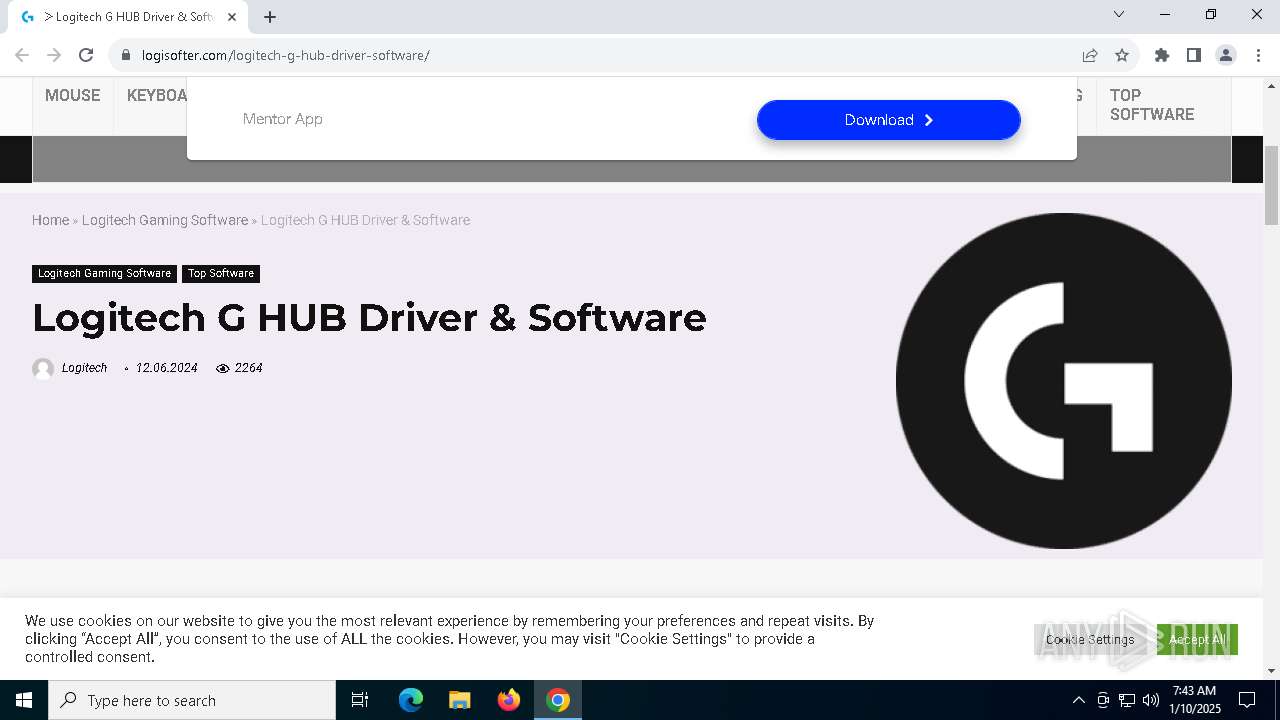Click the site lock icon in address bar

(x=125, y=55)
